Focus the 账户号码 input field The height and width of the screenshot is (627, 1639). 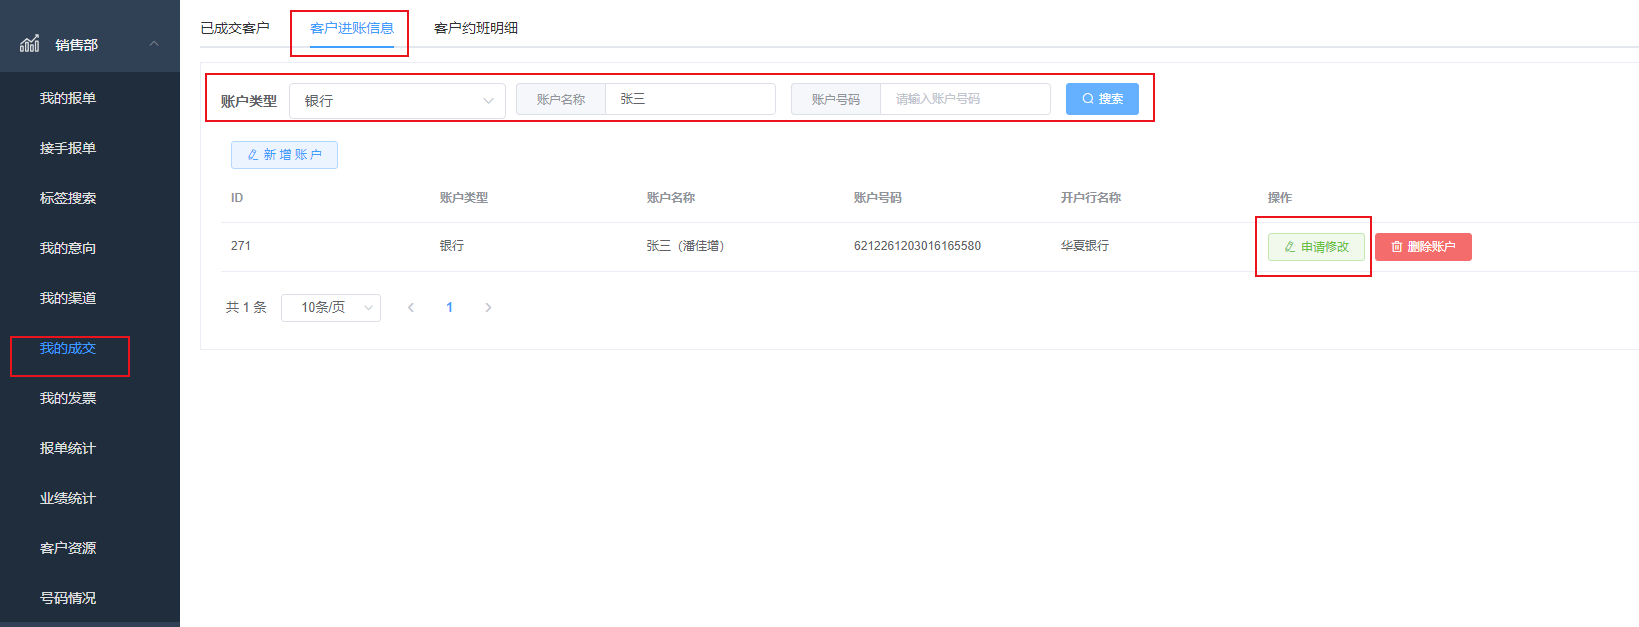click(x=964, y=99)
